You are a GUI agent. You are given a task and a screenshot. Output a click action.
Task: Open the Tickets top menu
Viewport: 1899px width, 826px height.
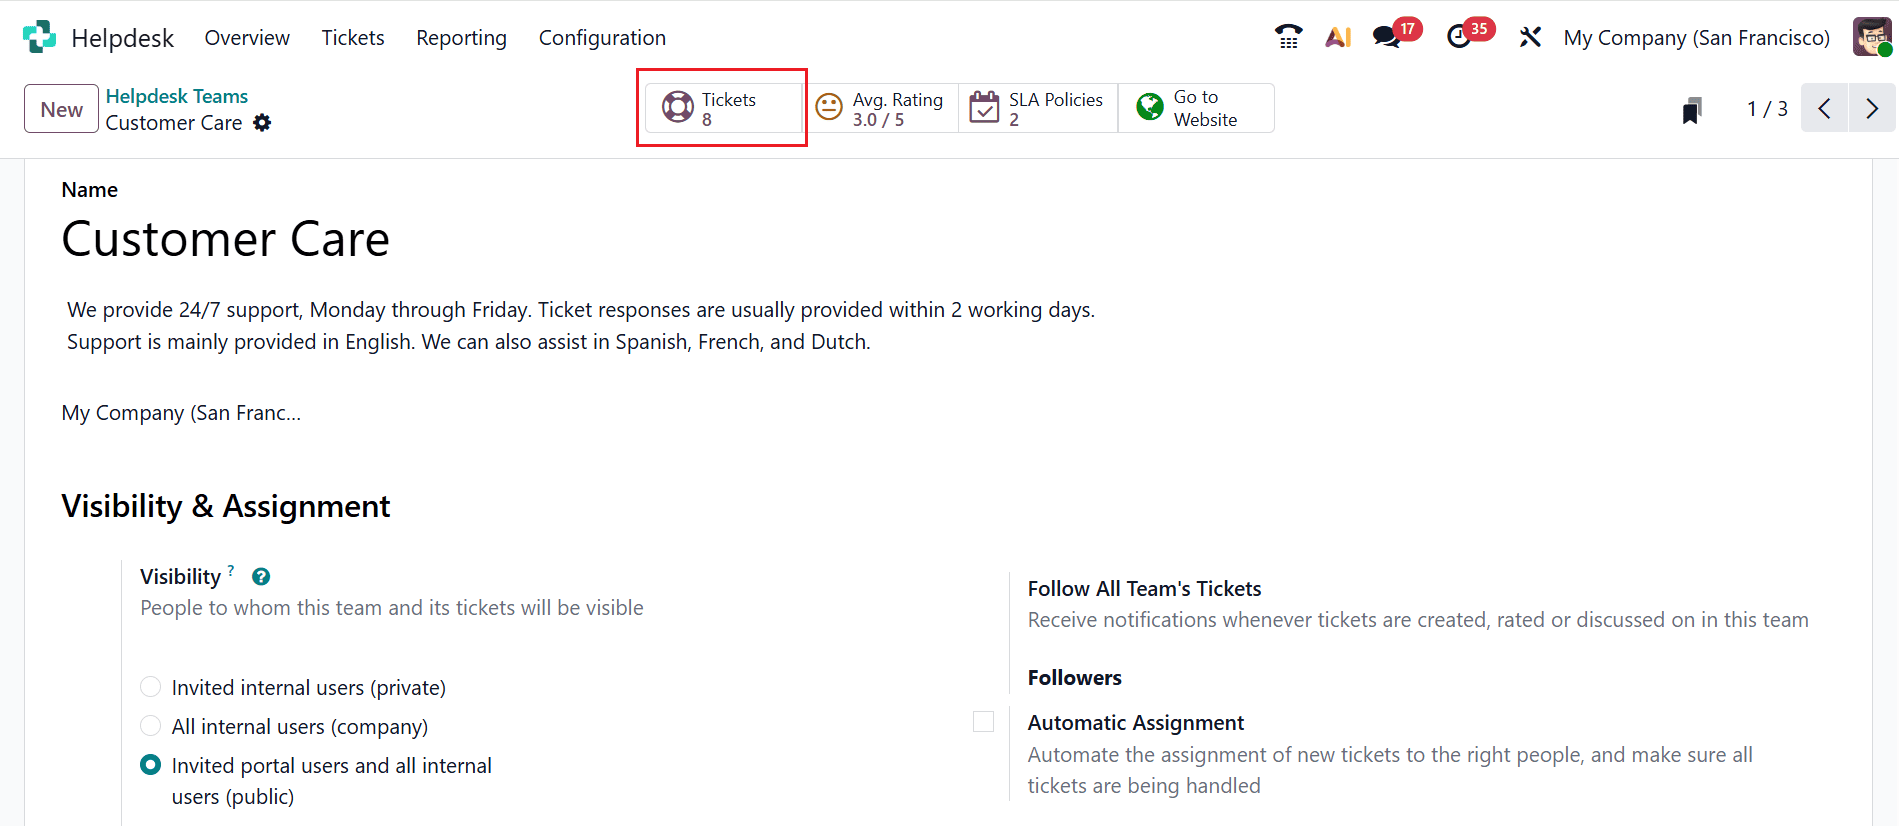pos(353,38)
